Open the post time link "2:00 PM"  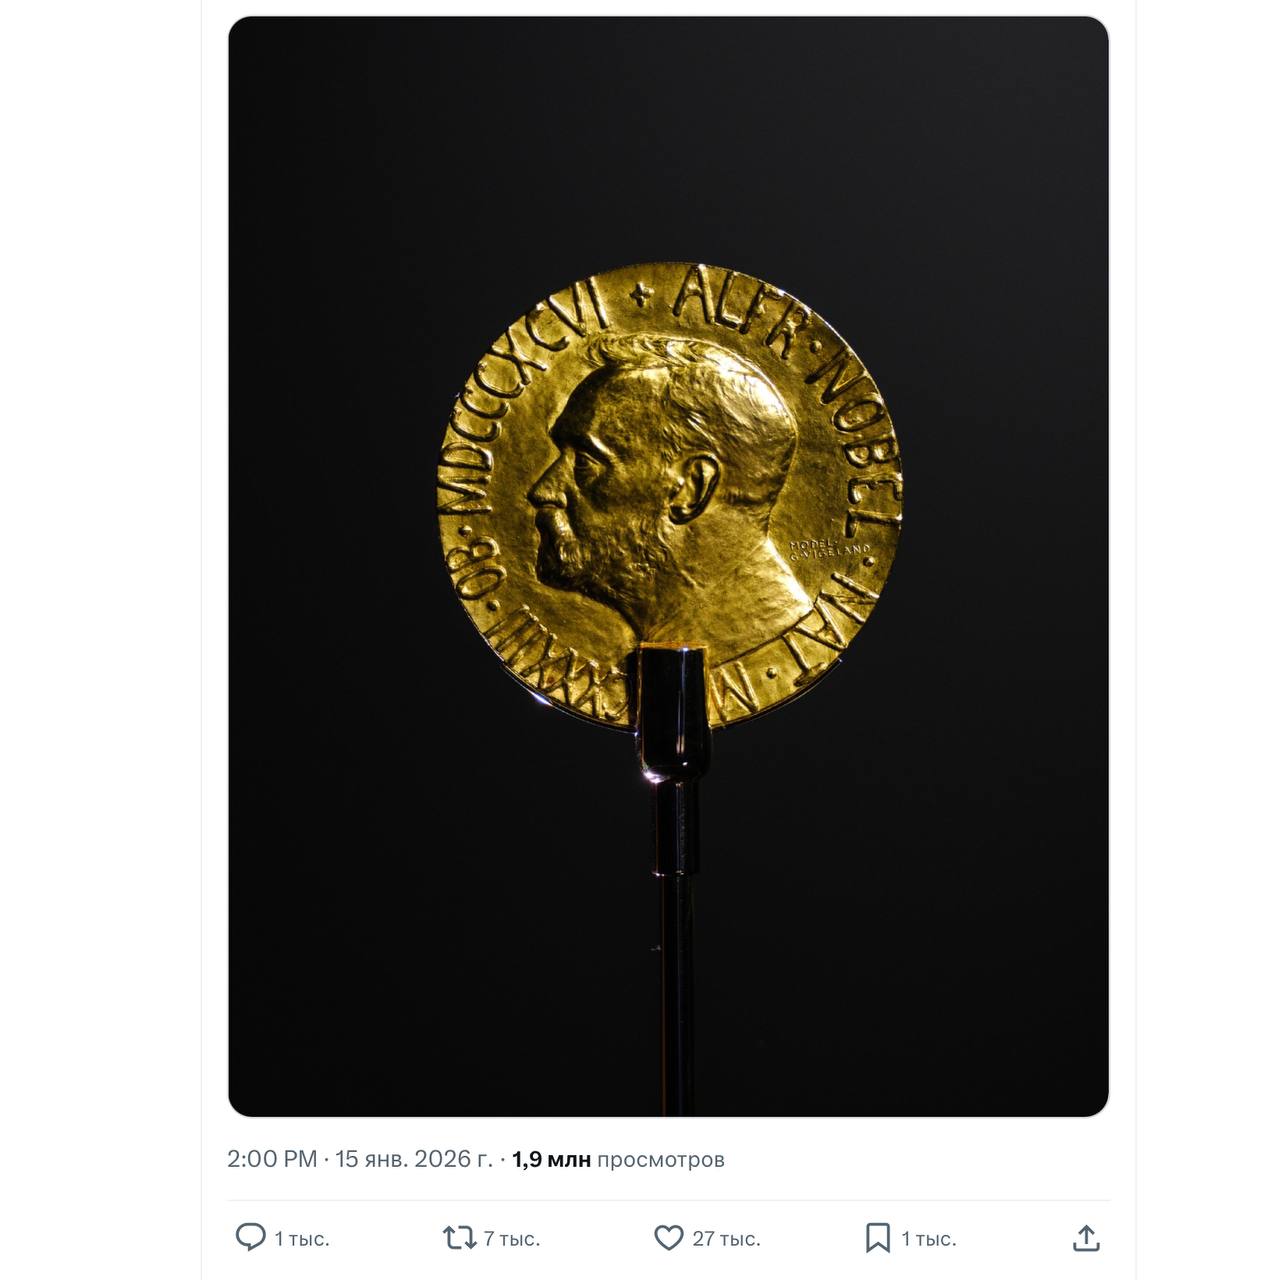tap(272, 1159)
